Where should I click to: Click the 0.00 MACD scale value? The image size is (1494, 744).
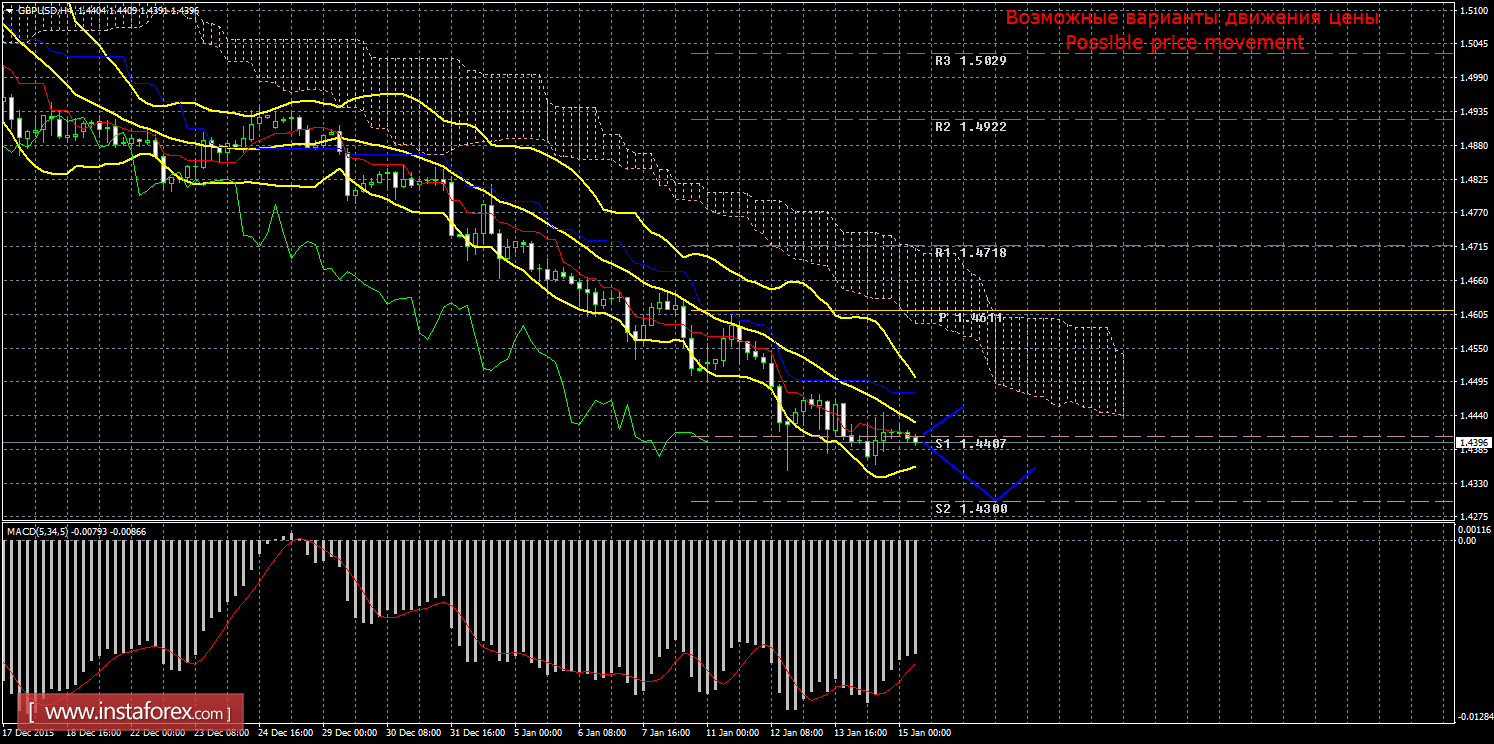(1466, 541)
